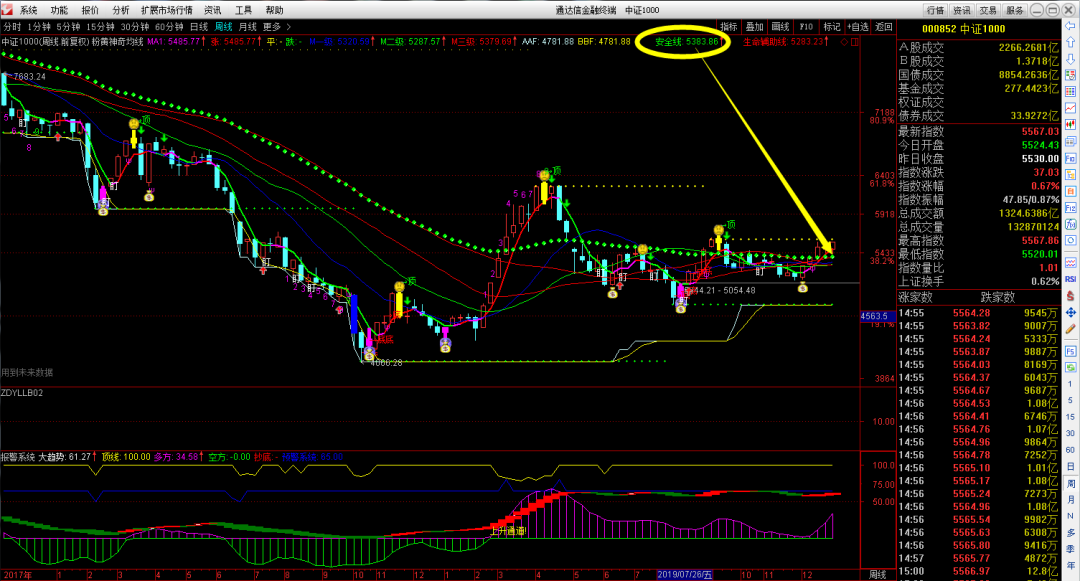Select the pencil drawing tool icon

pos(1070,329)
